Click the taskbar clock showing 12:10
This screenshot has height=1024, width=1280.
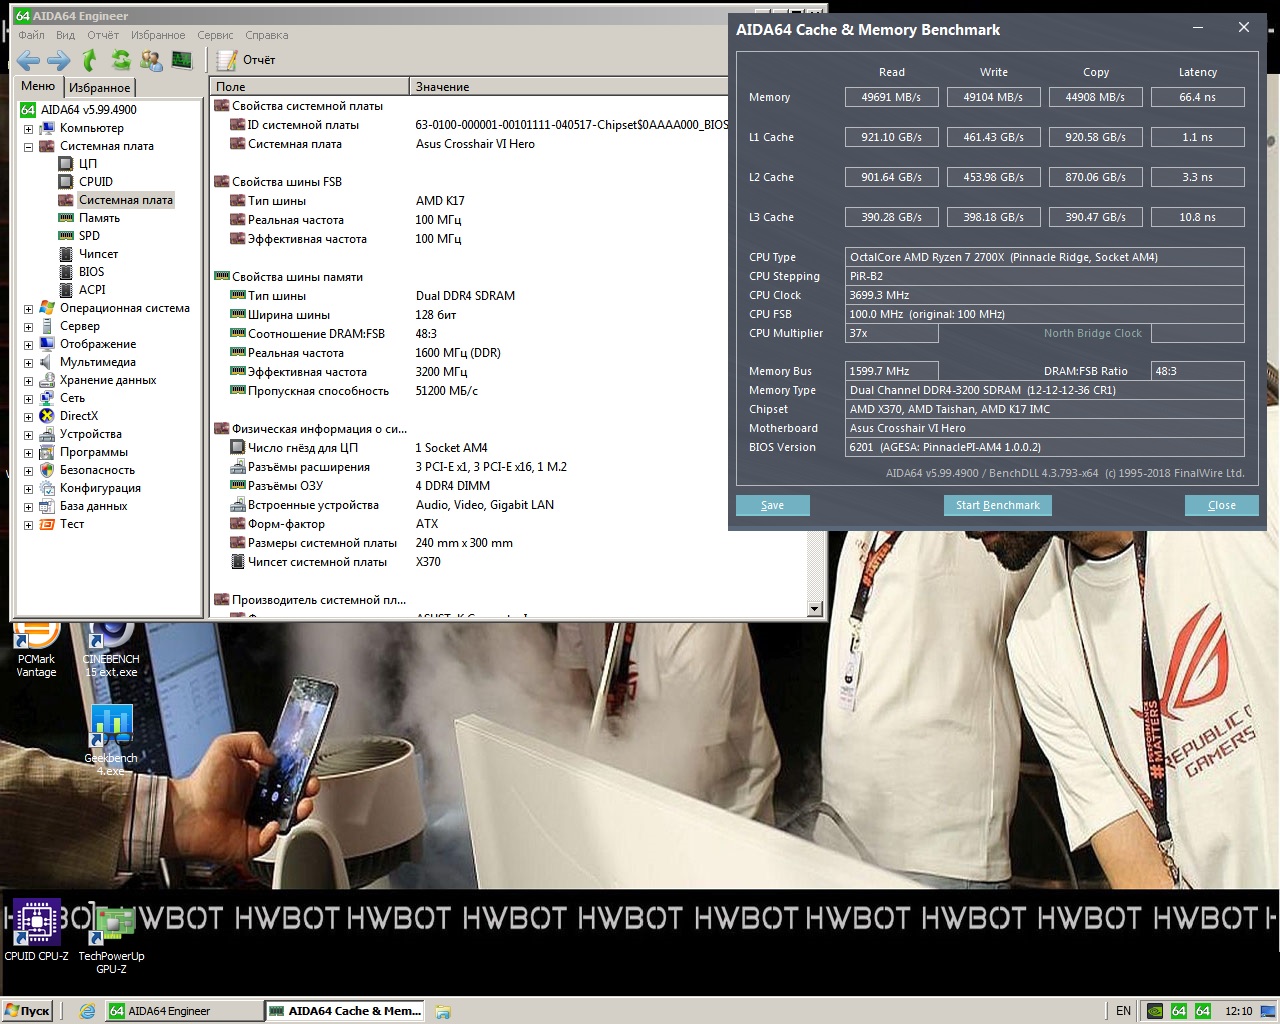click(1239, 1011)
